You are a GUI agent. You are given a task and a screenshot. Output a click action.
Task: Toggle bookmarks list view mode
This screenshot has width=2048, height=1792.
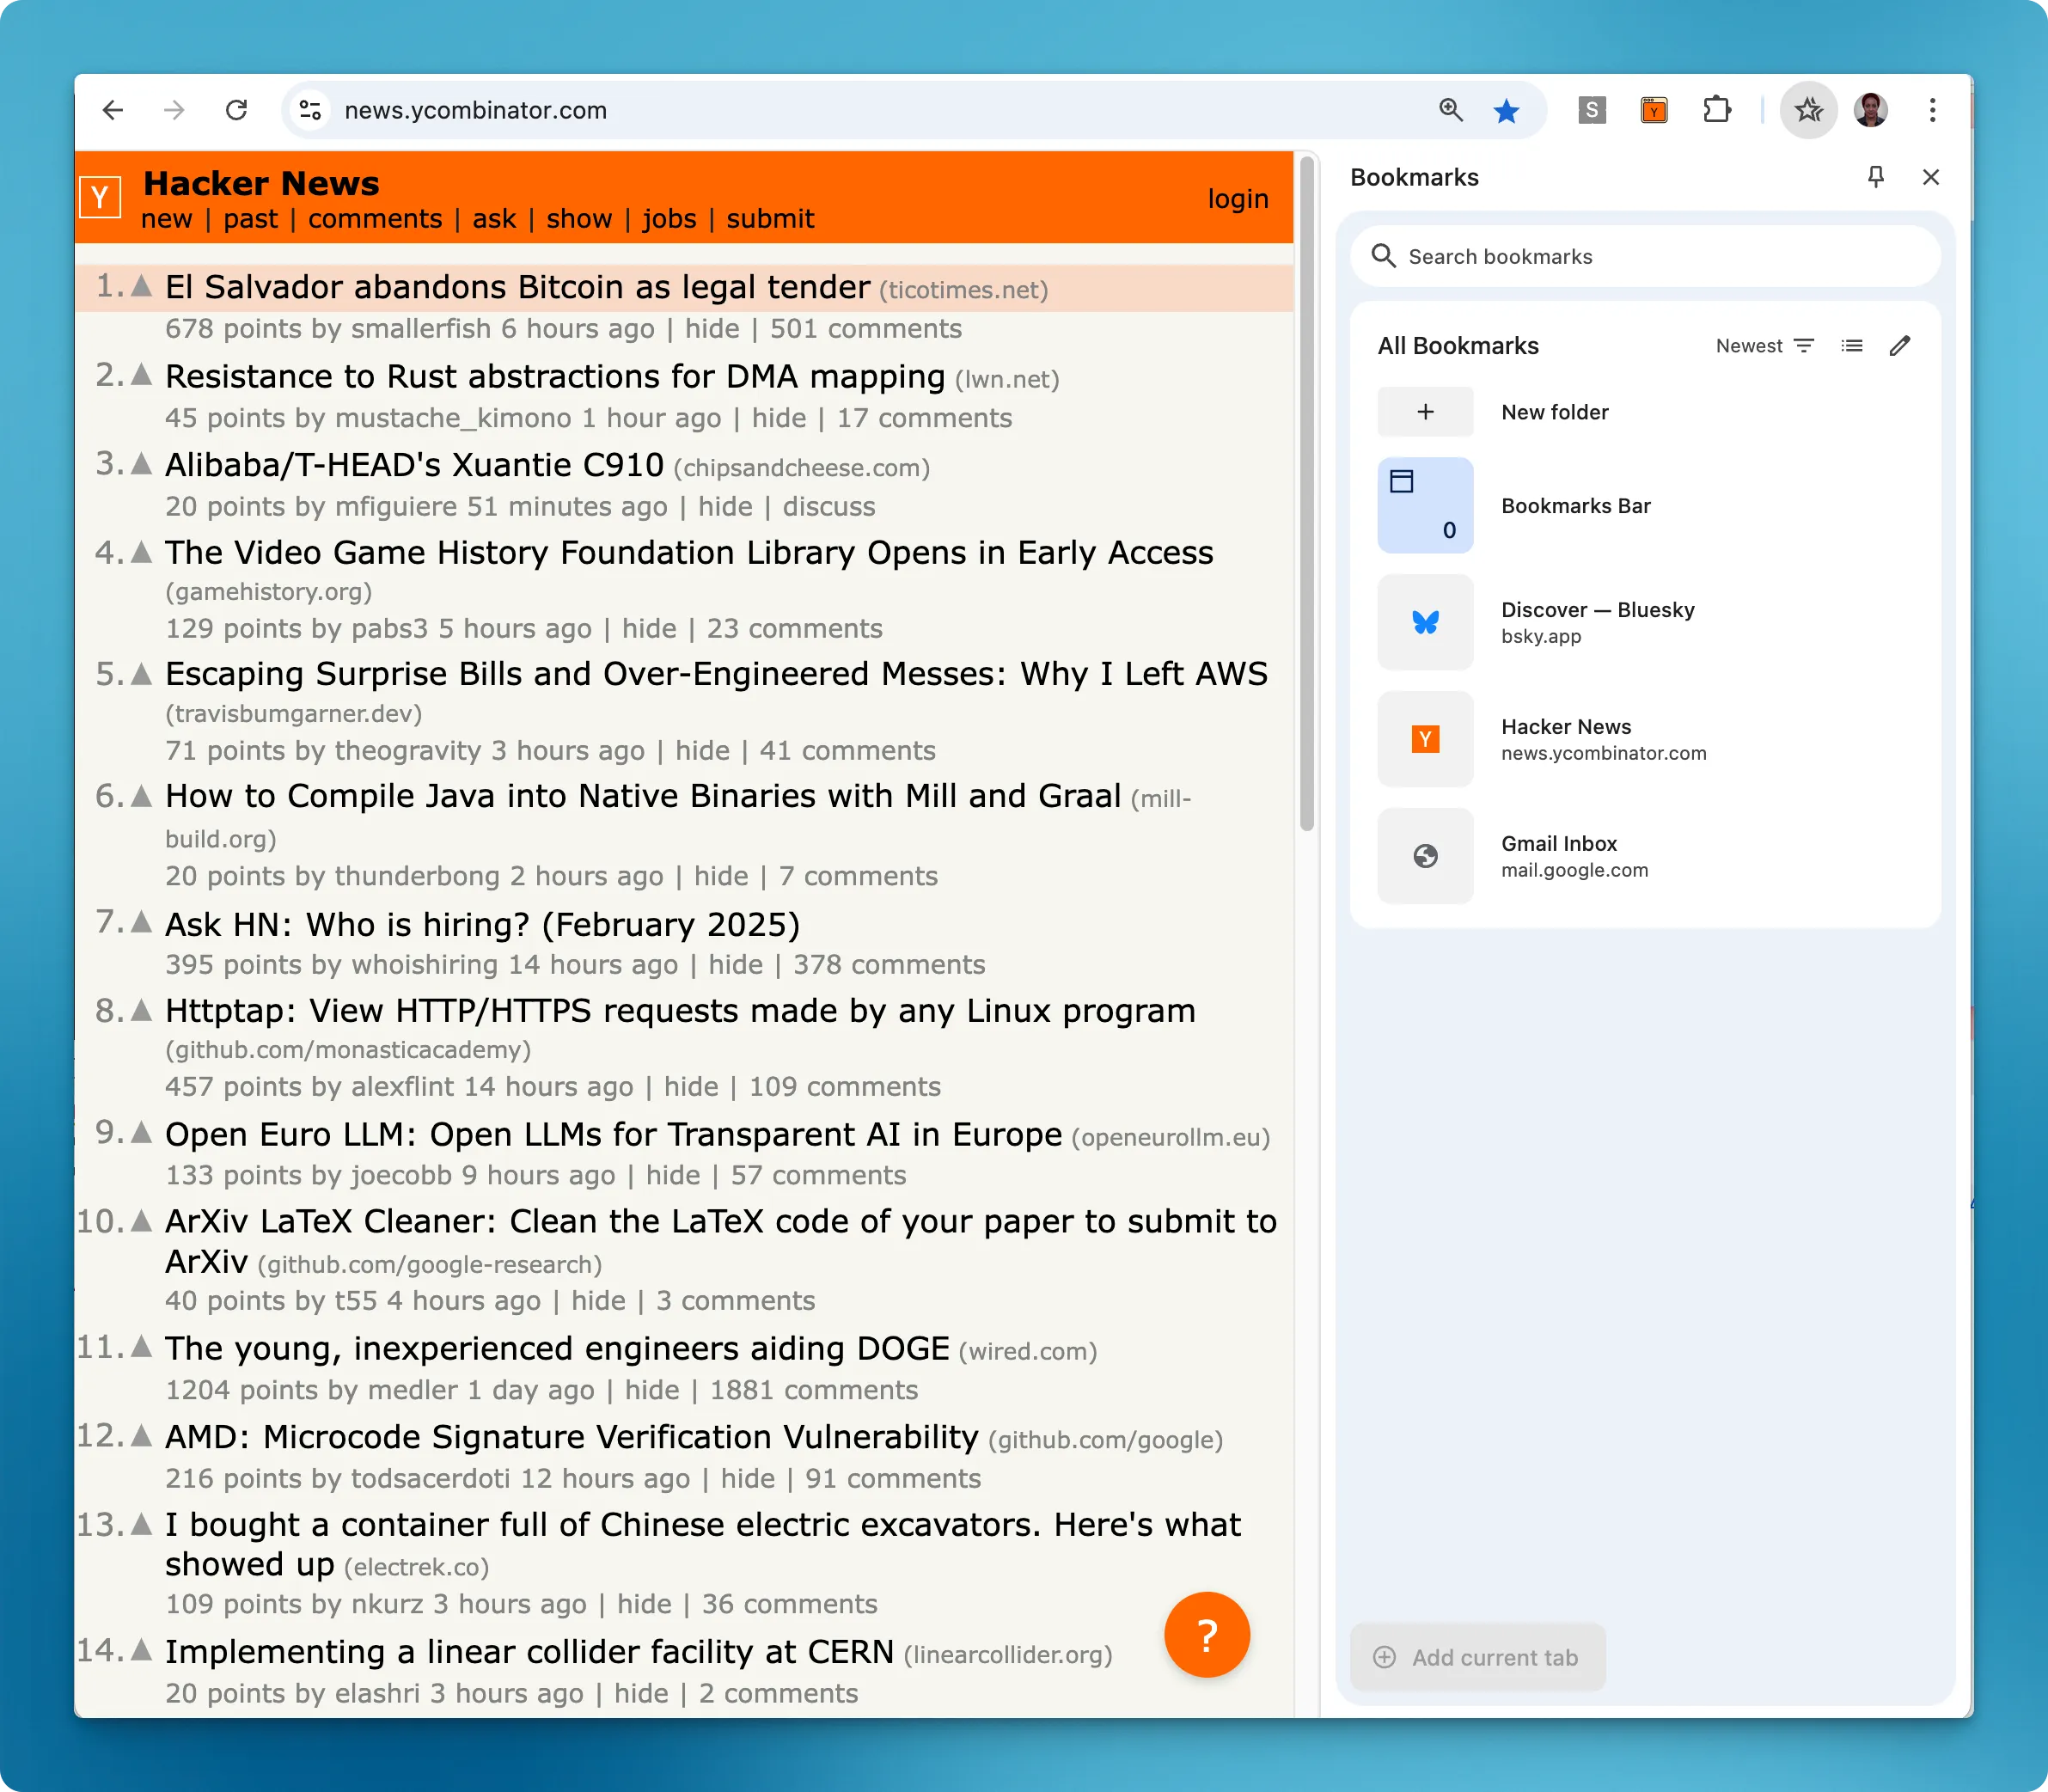coord(1851,346)
